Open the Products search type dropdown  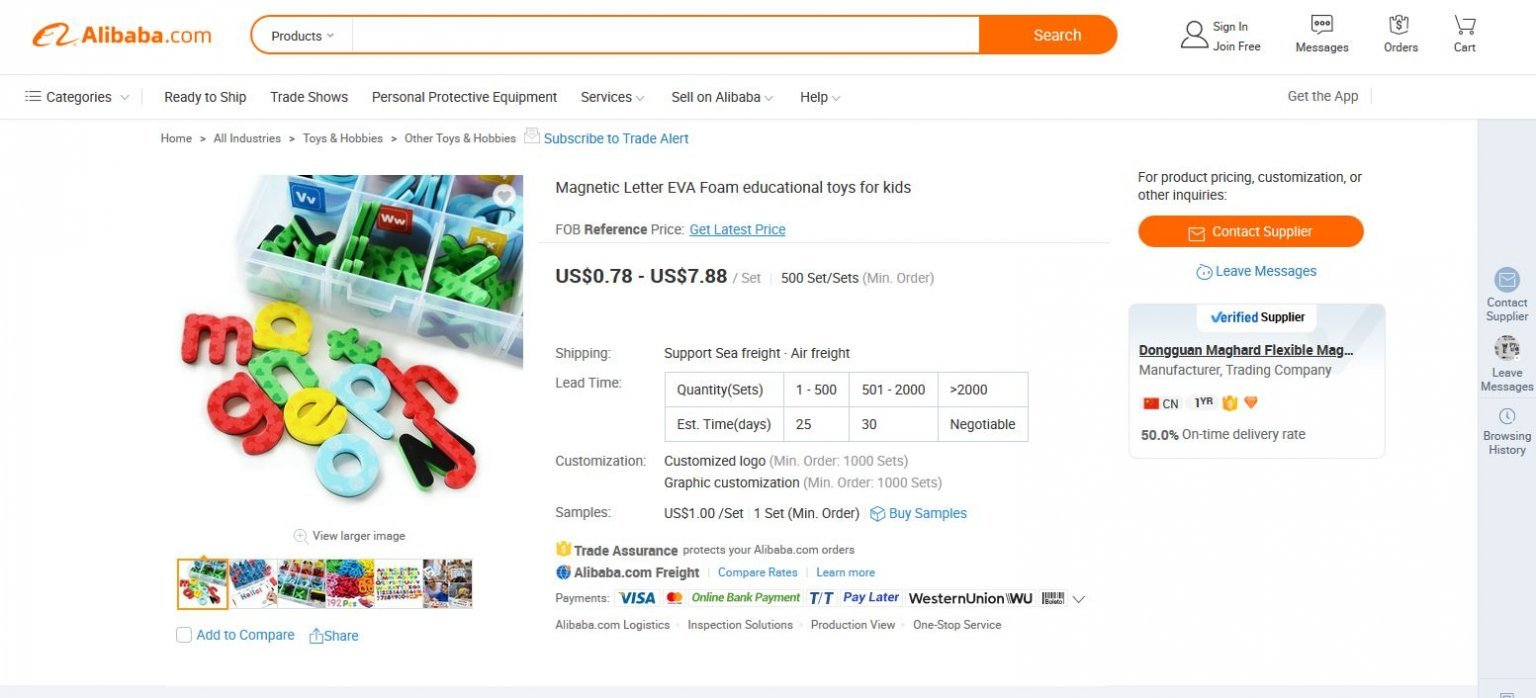pos(302,36)
